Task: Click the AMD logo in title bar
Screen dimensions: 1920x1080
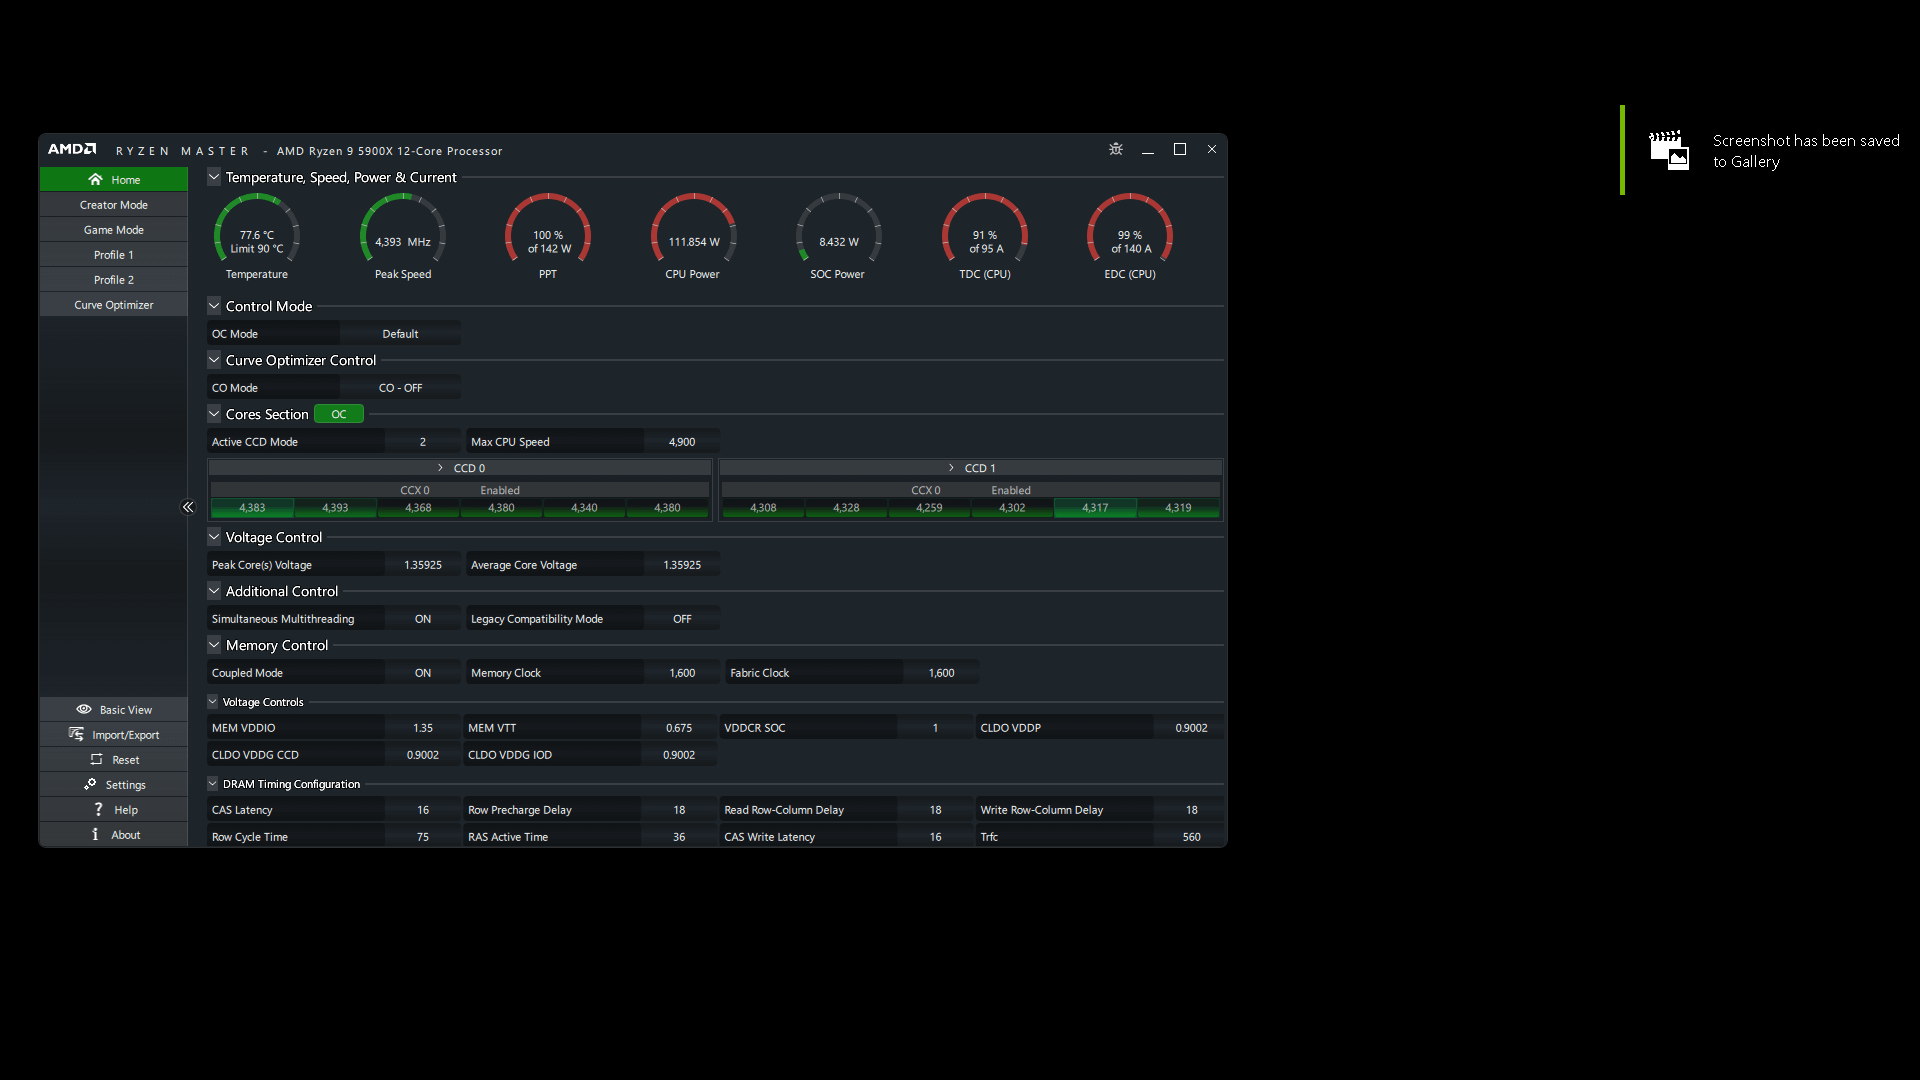Action: click(72, 149)
